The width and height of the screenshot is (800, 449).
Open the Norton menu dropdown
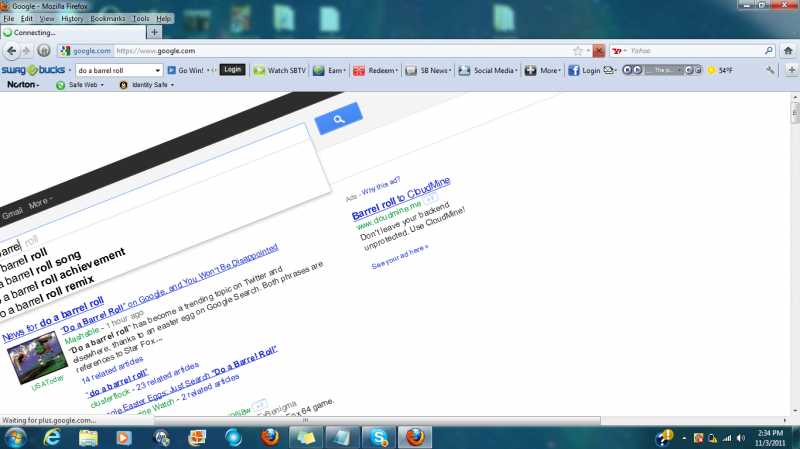[22, 84]
